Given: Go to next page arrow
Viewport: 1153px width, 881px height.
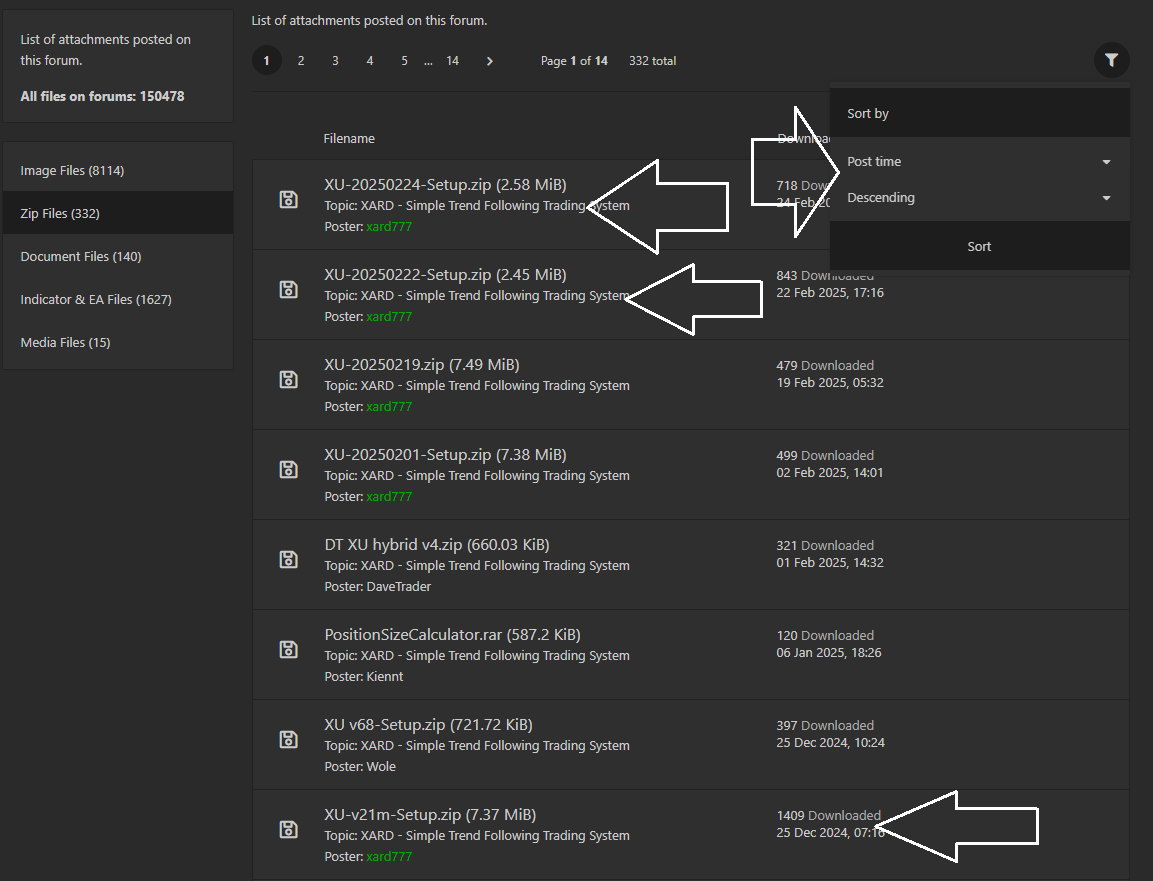Looking at the screenshot, I should [x=489, y=61].
